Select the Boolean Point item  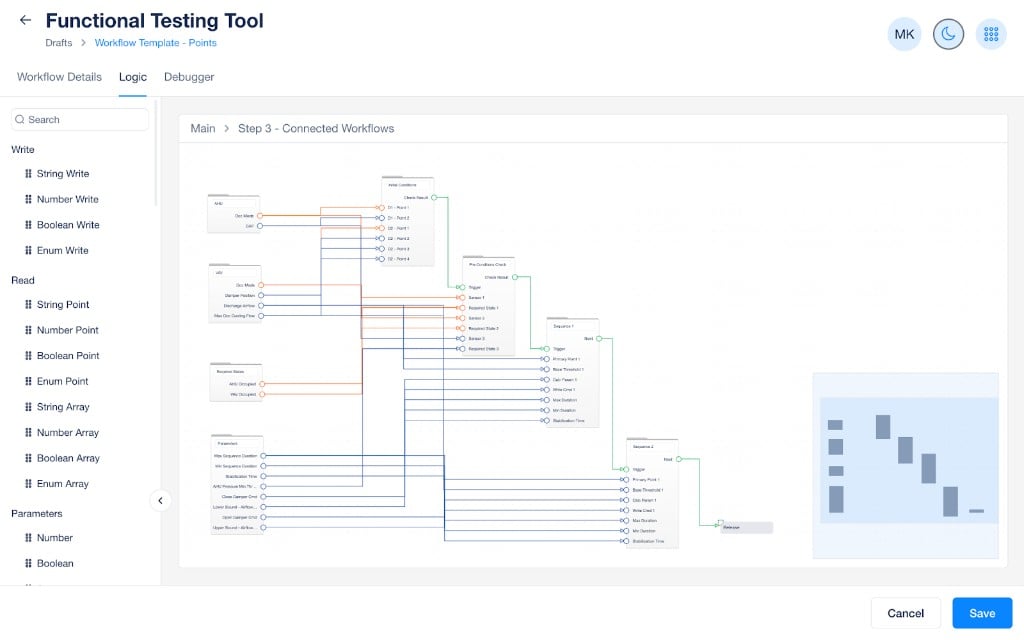[x=68, y=355]
